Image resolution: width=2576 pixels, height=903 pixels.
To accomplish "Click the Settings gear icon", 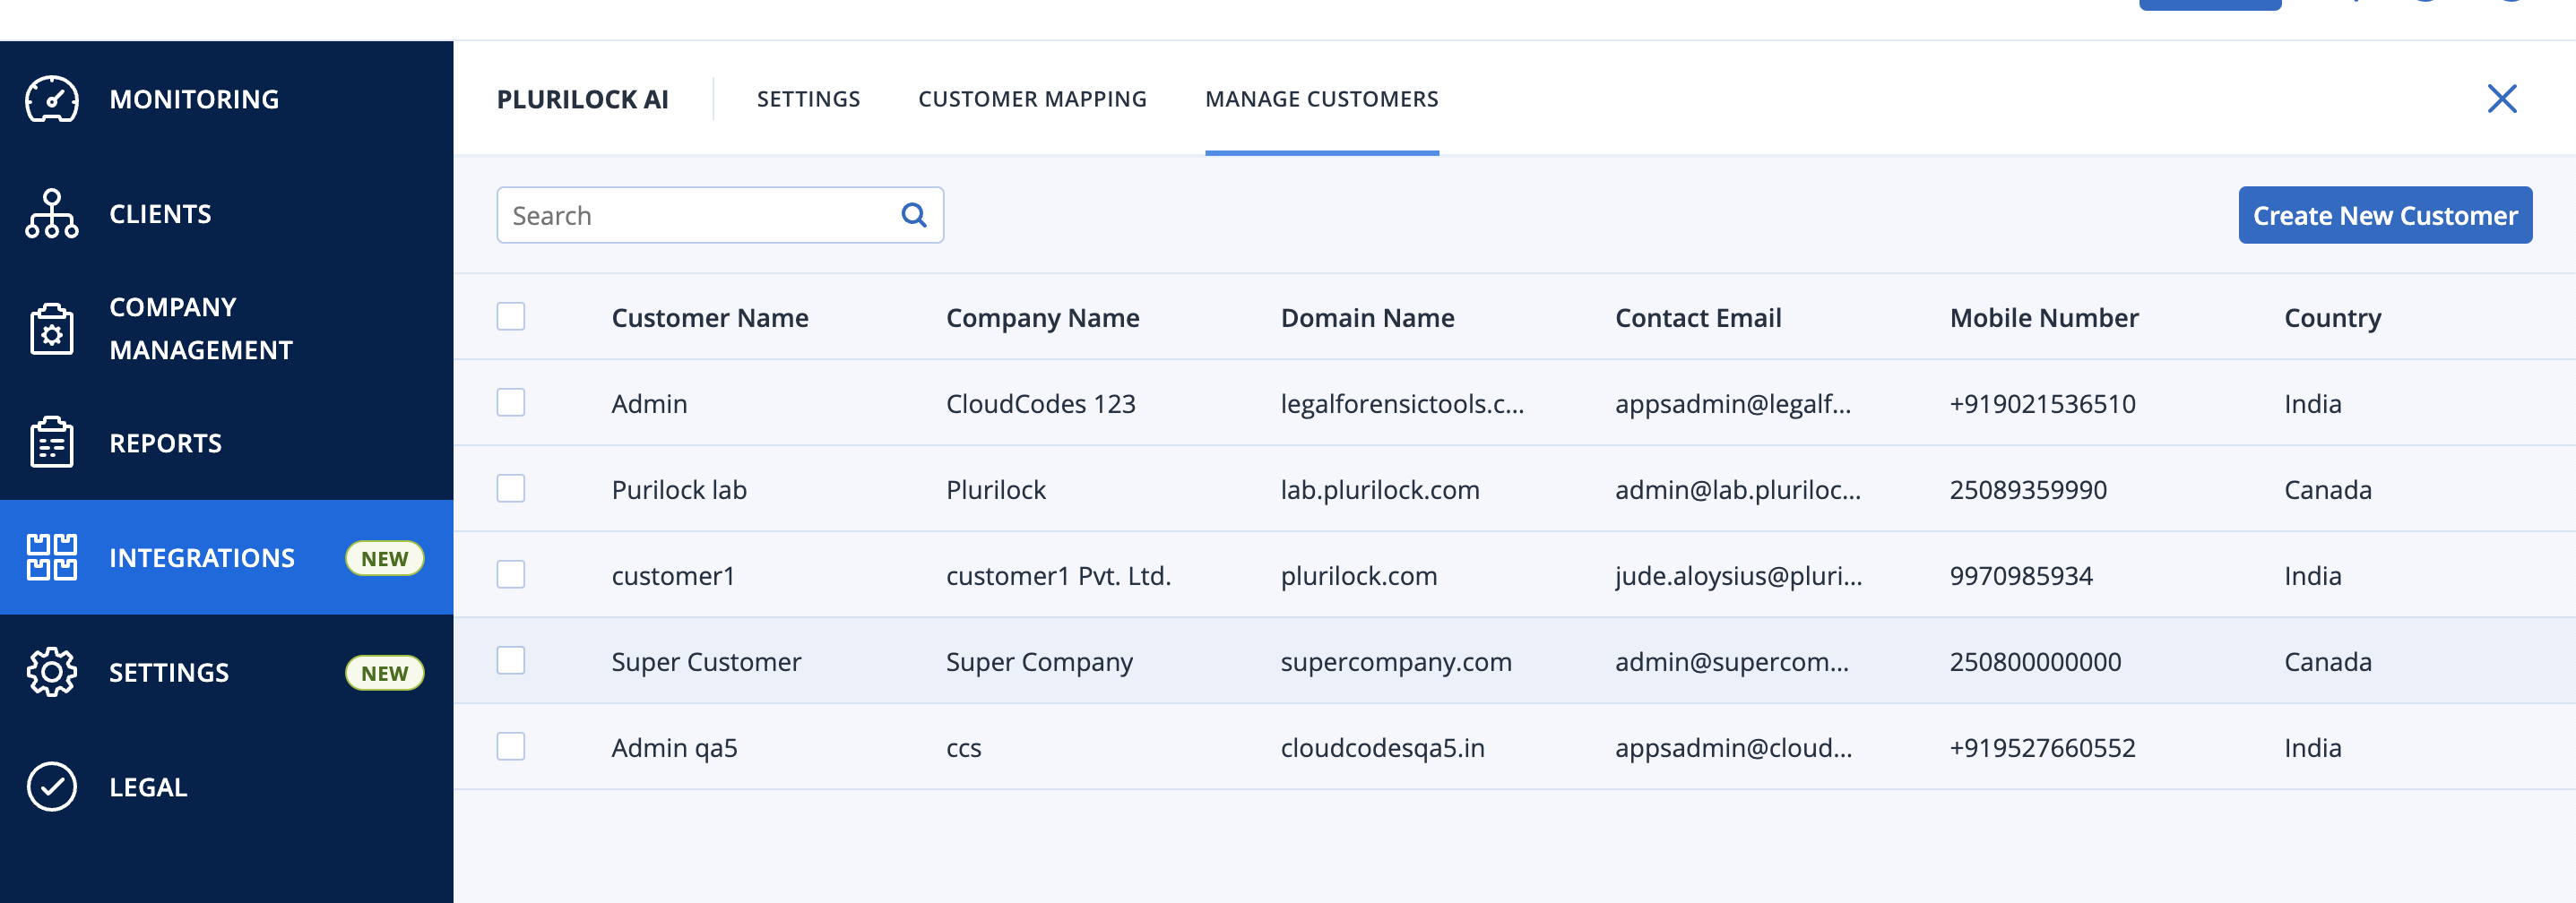I will [x=52, y=672].
